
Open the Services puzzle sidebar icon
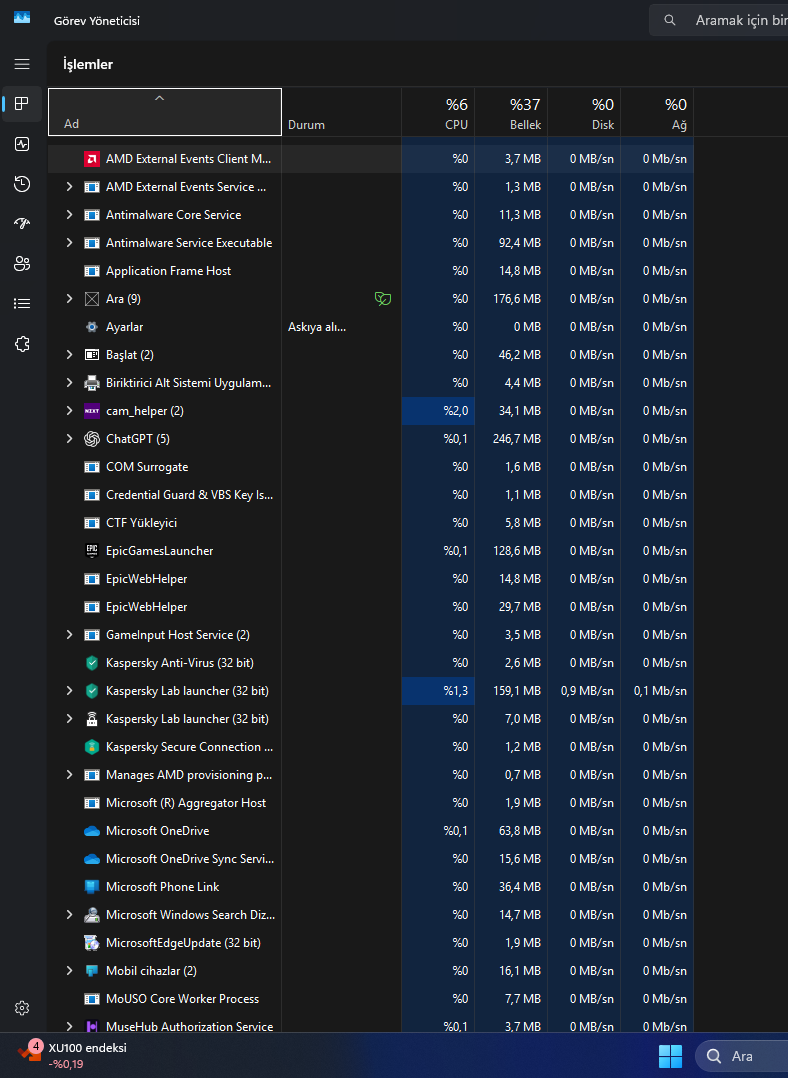22,344
